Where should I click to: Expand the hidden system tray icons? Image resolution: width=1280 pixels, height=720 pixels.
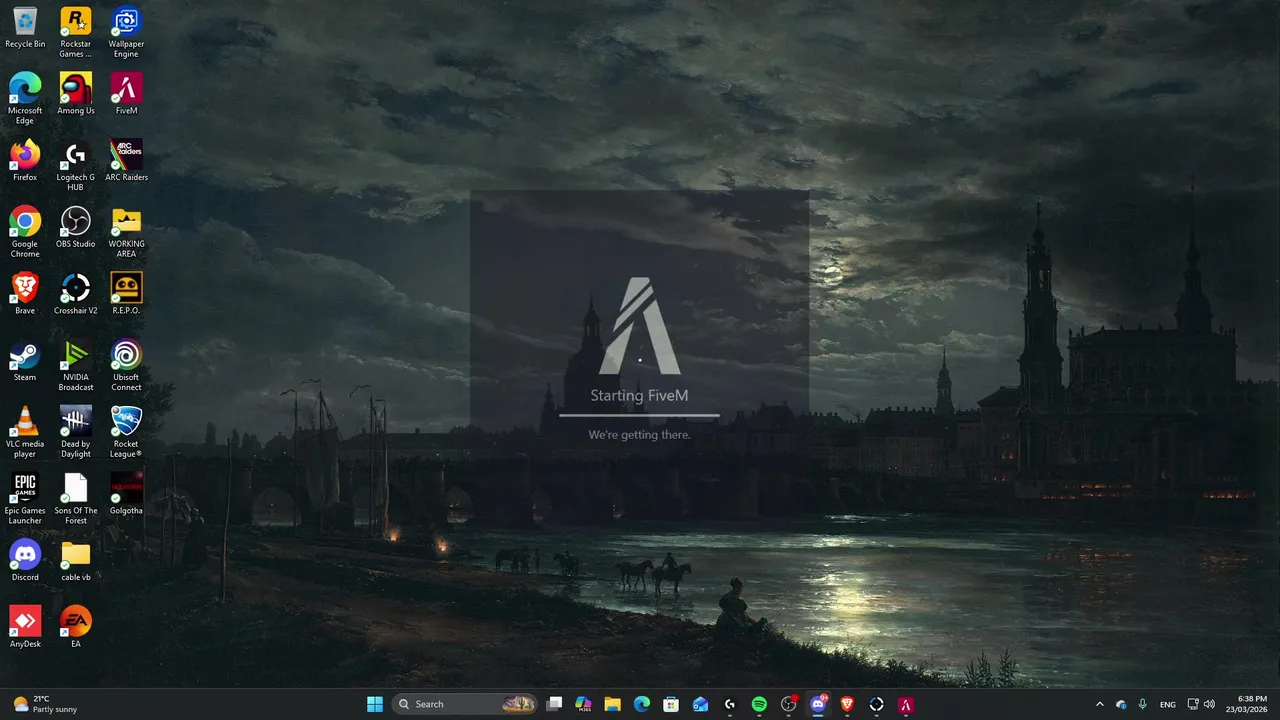pos(1100,704)
